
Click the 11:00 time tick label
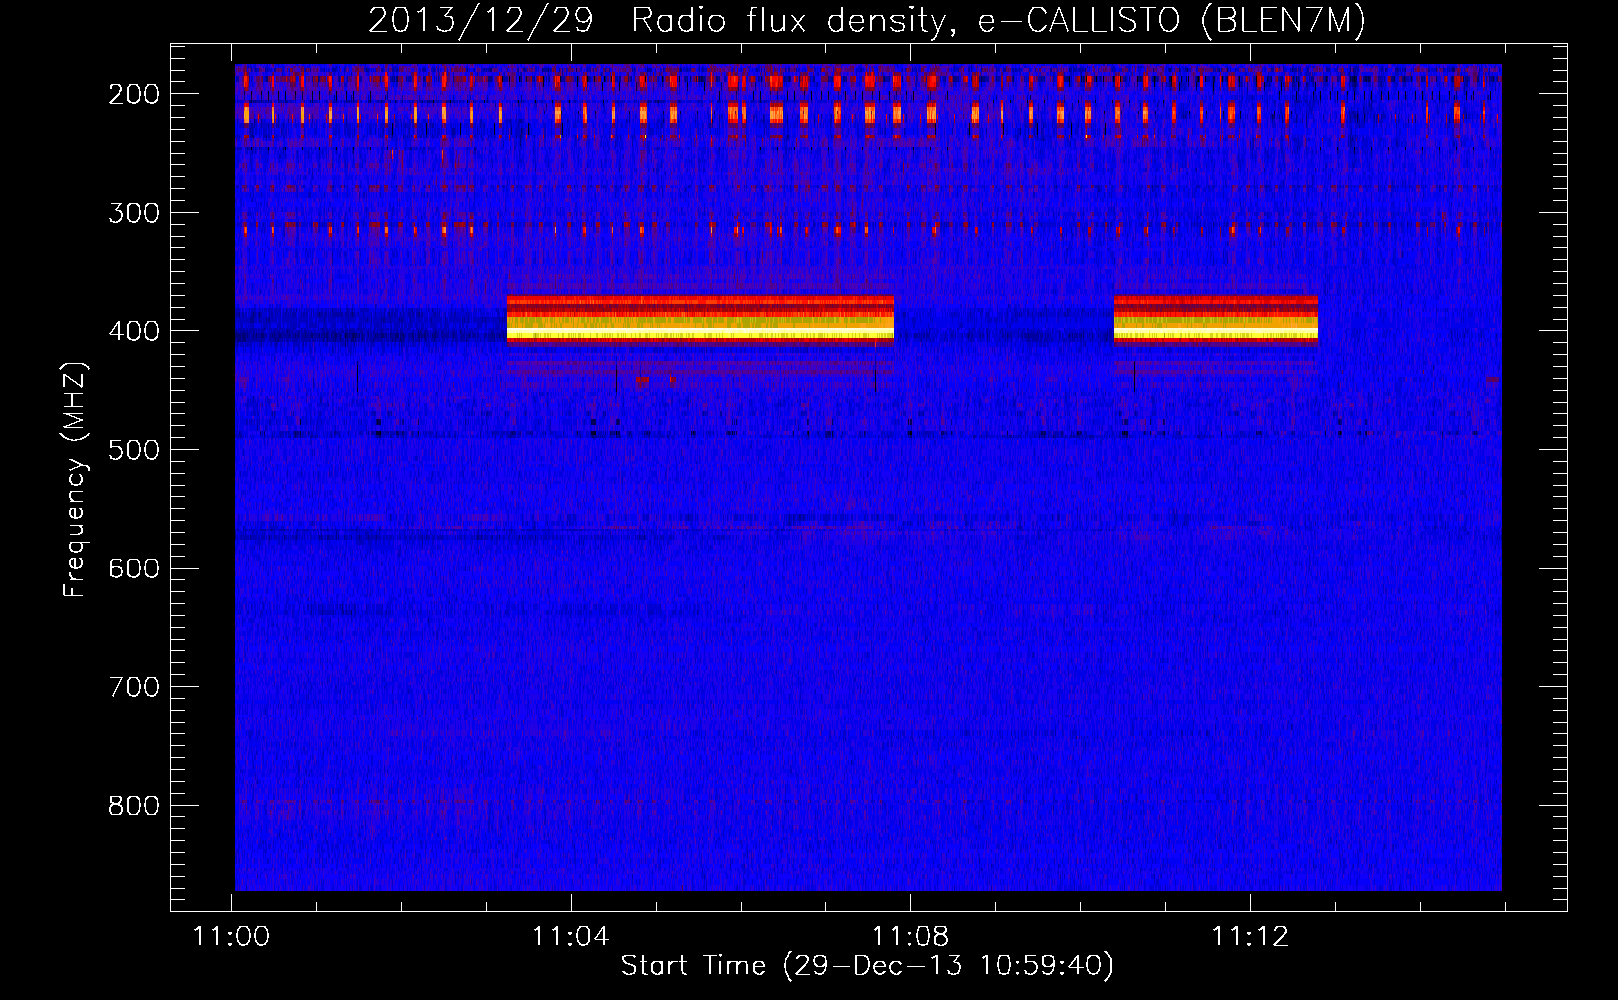coord(231,937)
